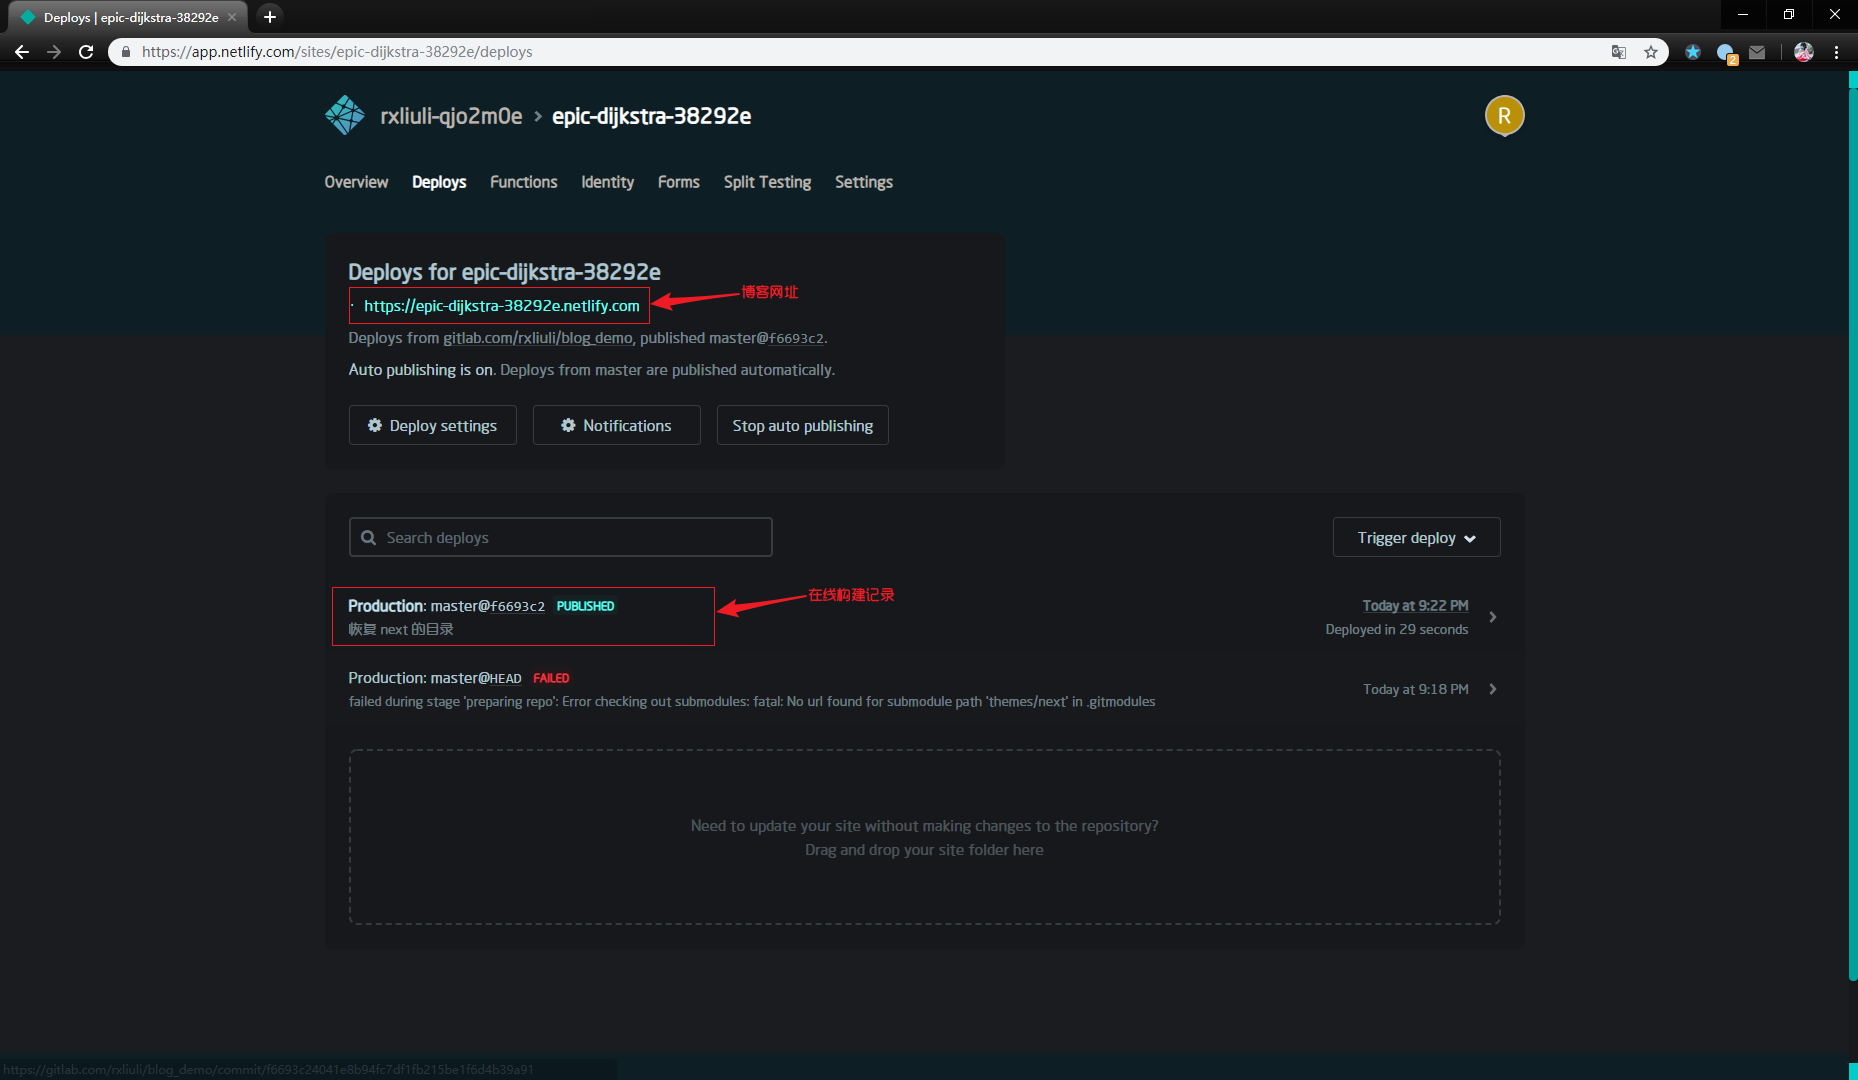Click 'Deployed in 29 seconds' text
The width and height of the screenshot is (1858, 1080).
[1397, 630]
